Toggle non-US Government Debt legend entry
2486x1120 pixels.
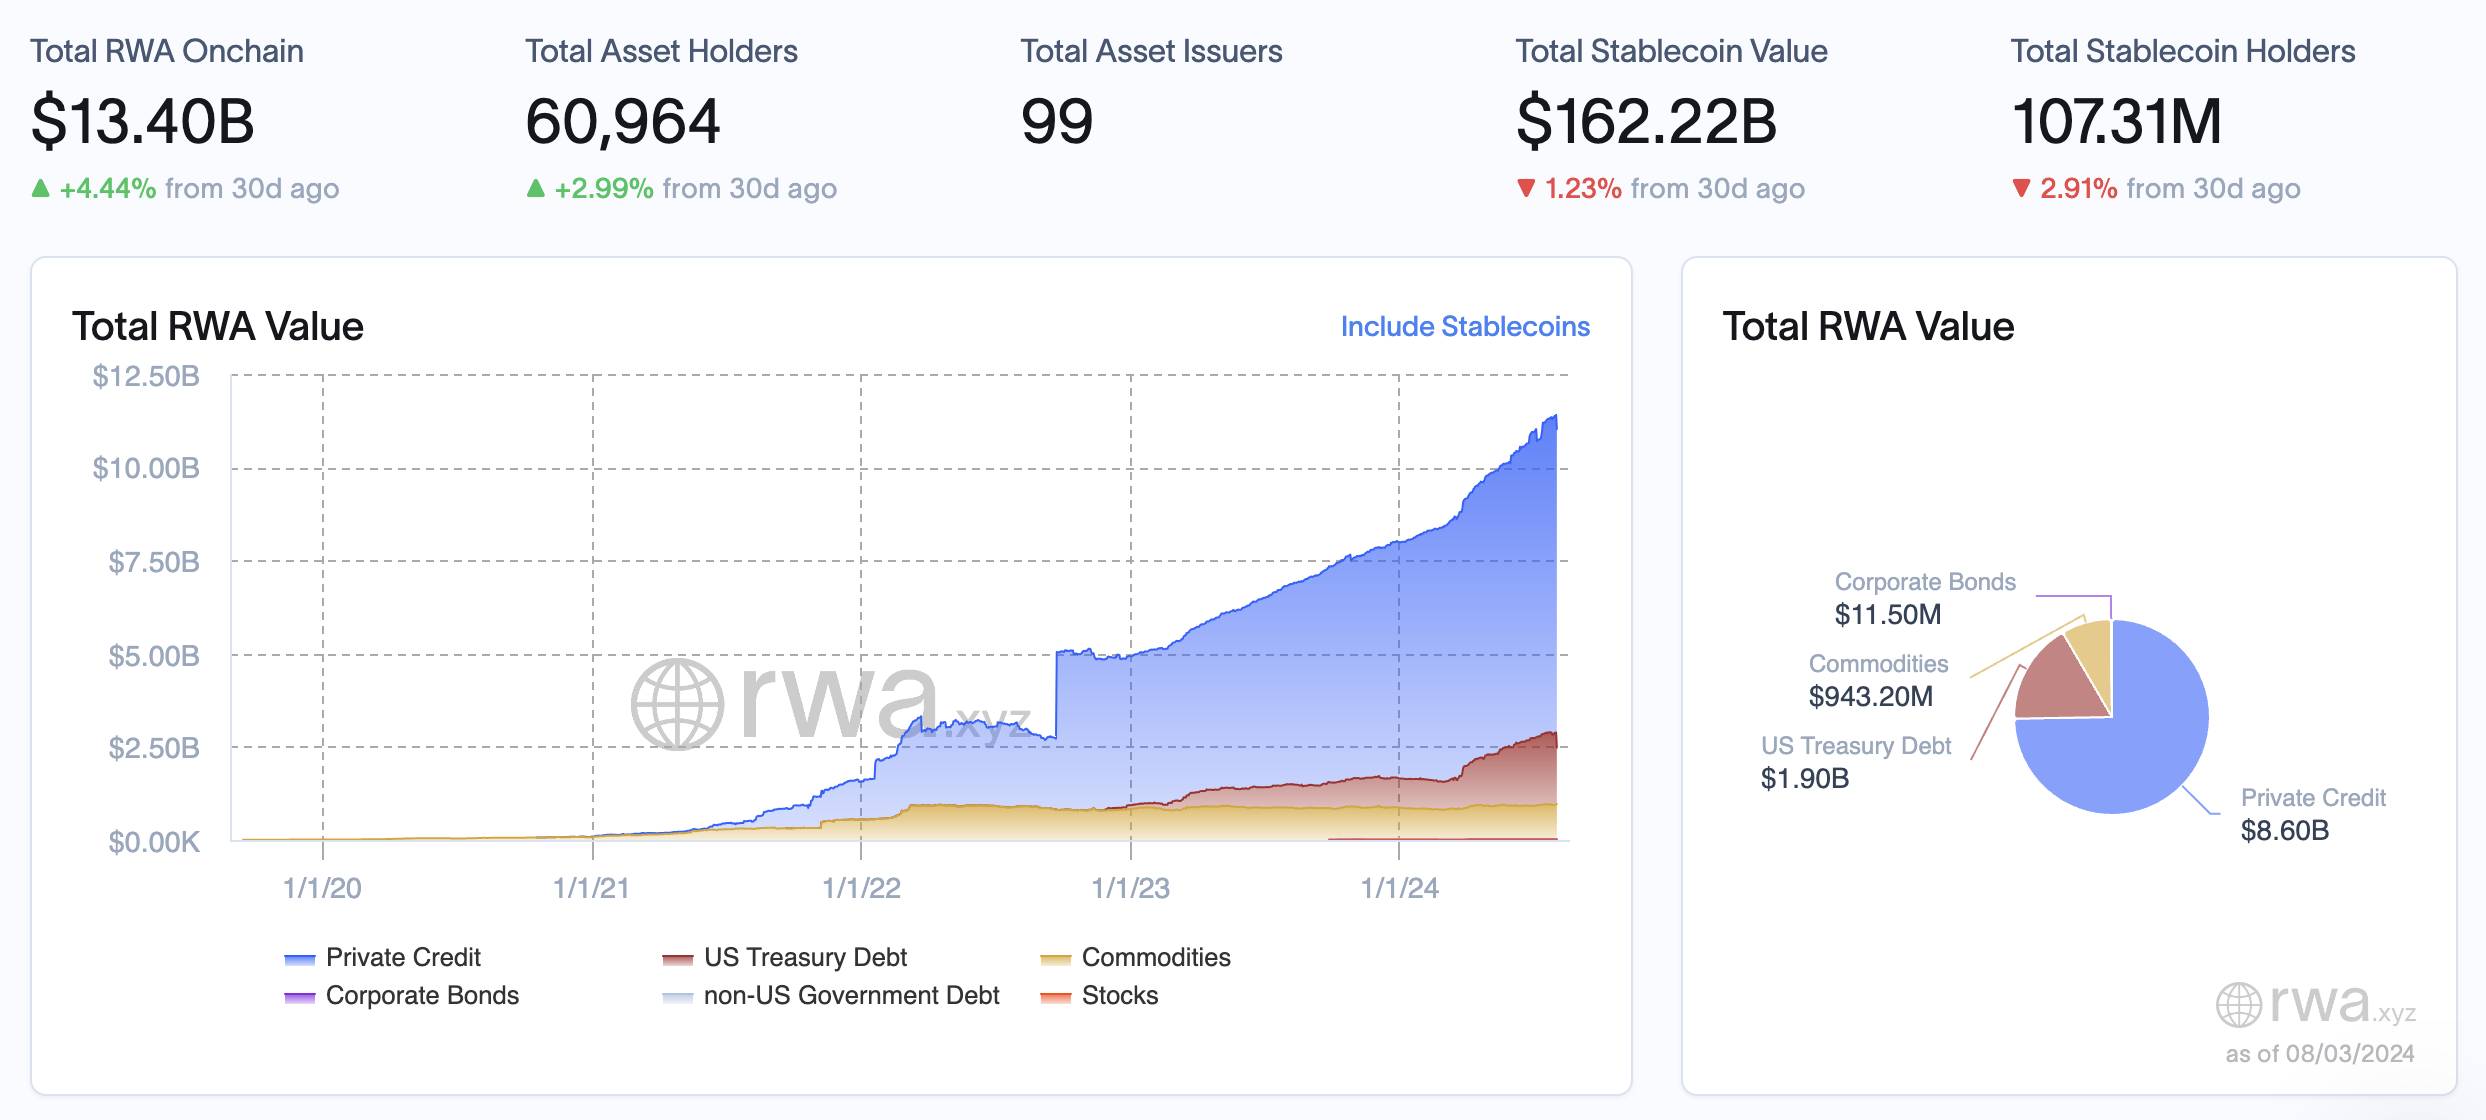point(851,995)
